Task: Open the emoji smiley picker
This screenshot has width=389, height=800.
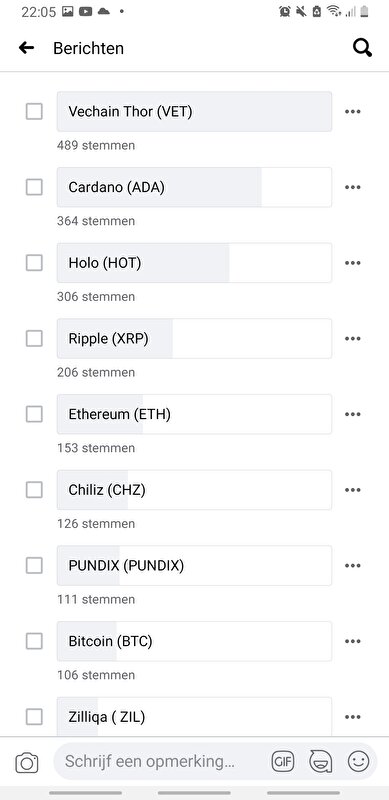Action: coord(358,762)
